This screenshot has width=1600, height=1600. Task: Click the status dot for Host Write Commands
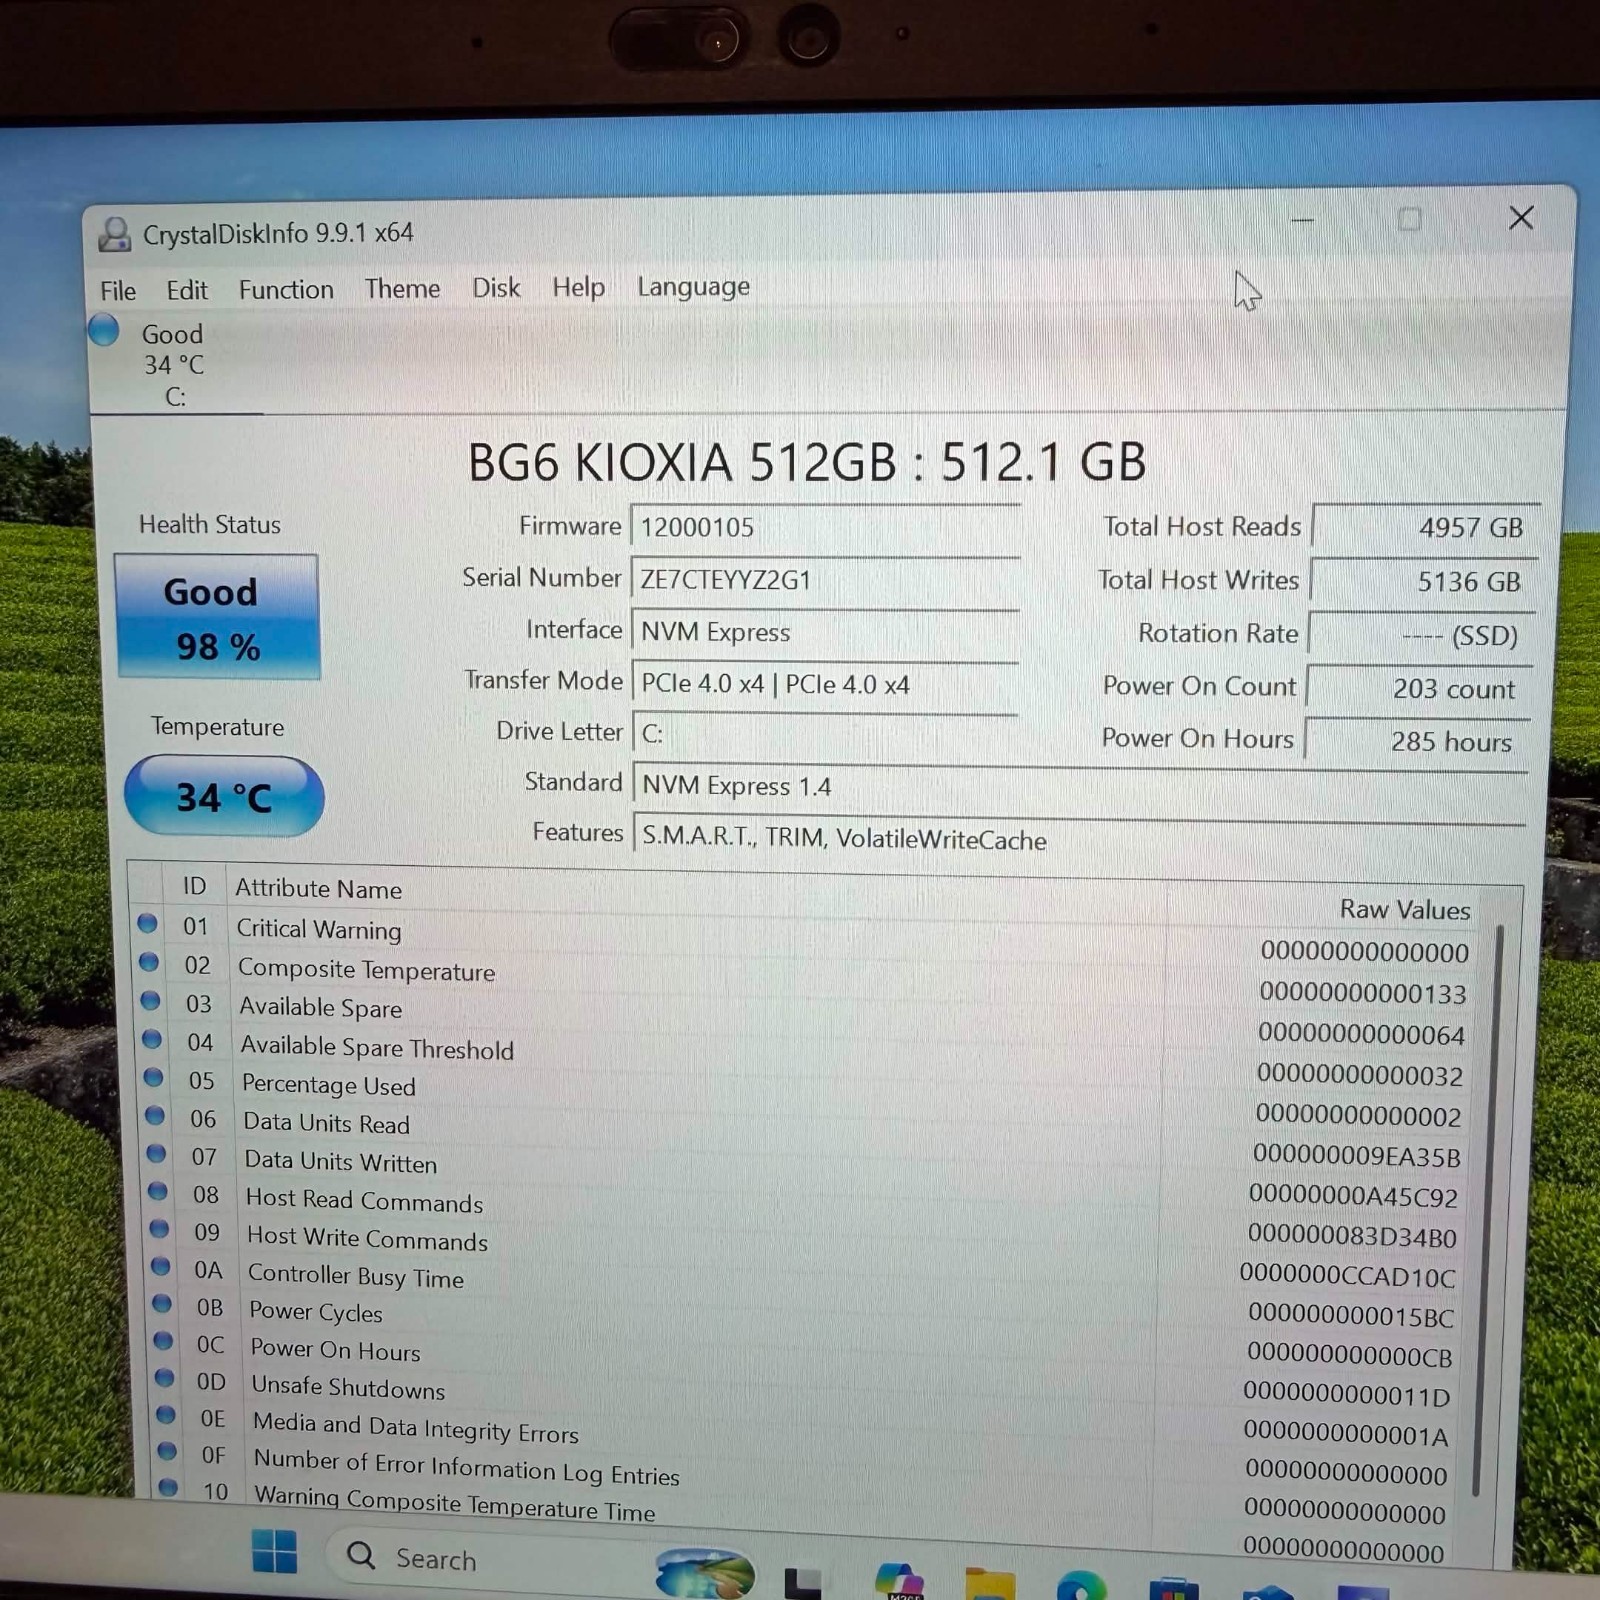159,1229
